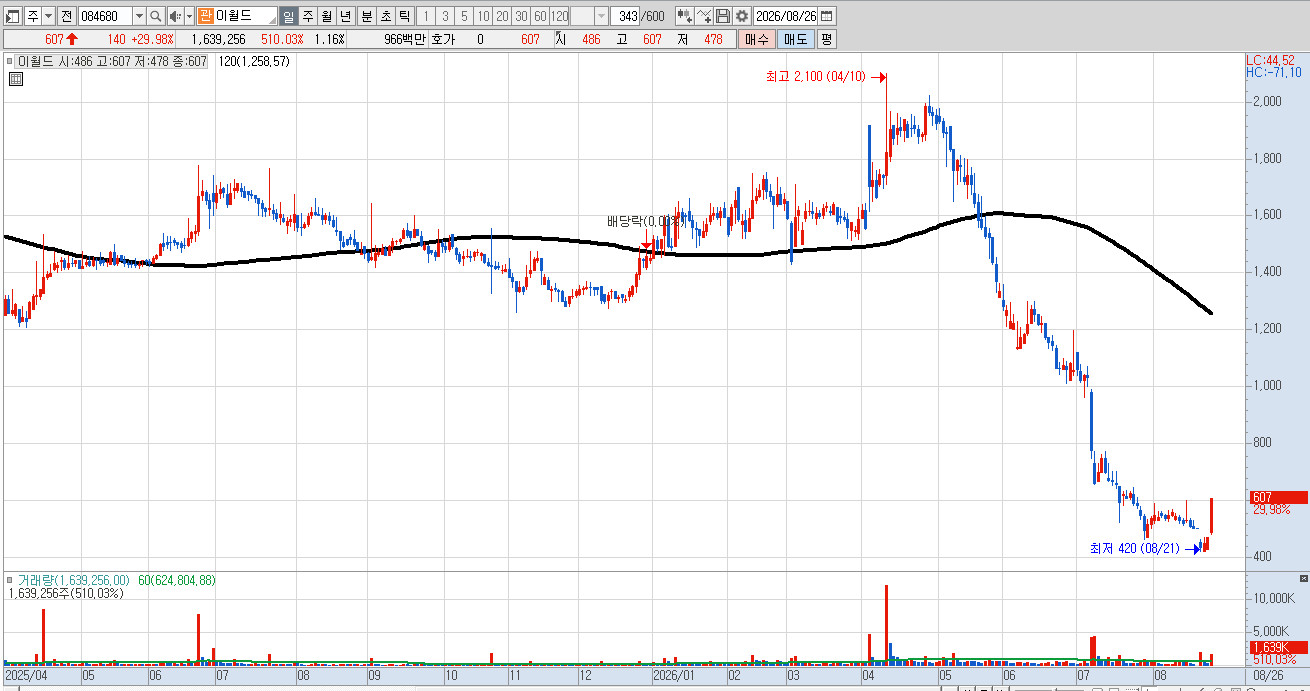Expand the custom interval dropdown arrow

pos(601,16)
